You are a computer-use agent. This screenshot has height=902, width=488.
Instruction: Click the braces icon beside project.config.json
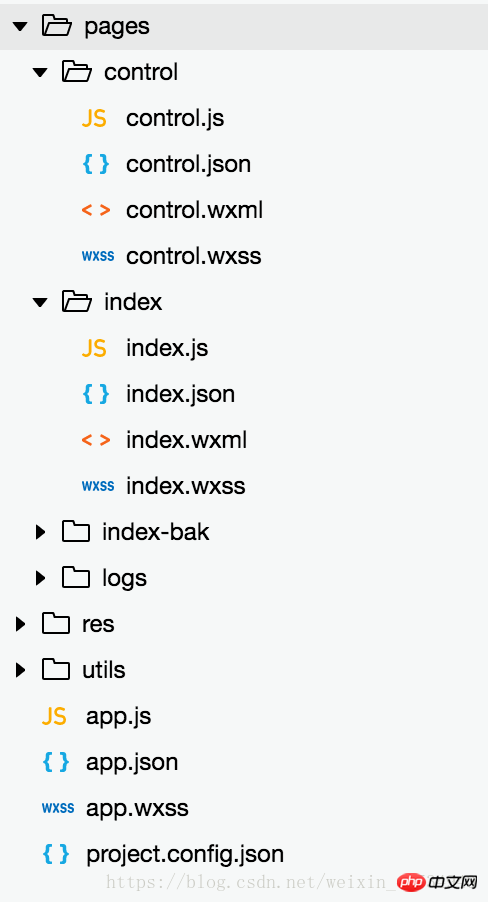click(56, 854)
